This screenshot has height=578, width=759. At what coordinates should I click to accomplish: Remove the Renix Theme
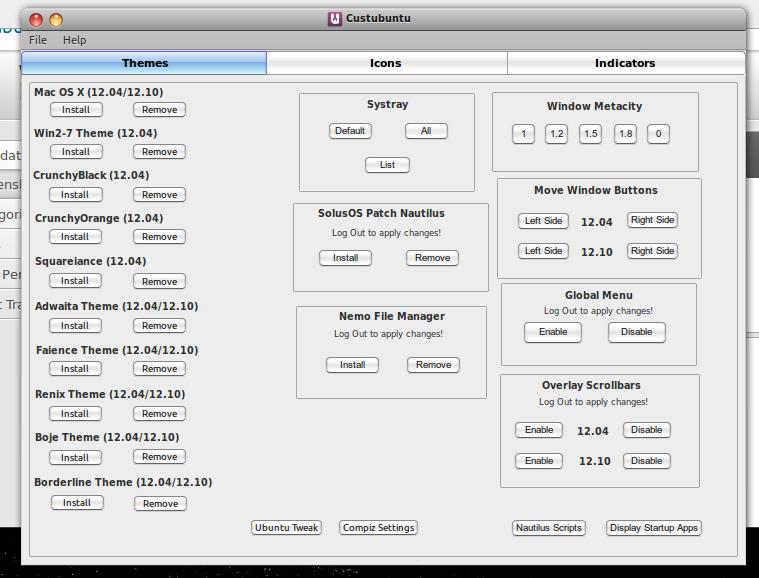pyautogui.click(x=159, y=414)
